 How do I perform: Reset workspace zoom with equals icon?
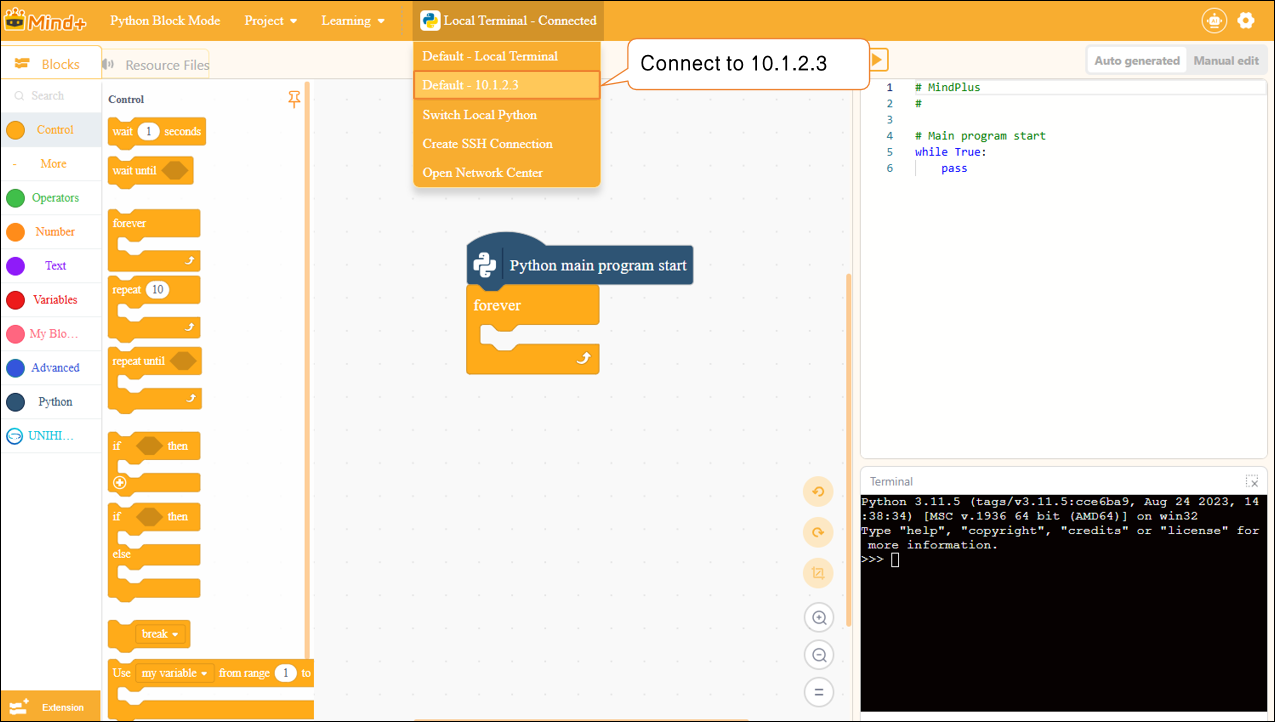819,692
